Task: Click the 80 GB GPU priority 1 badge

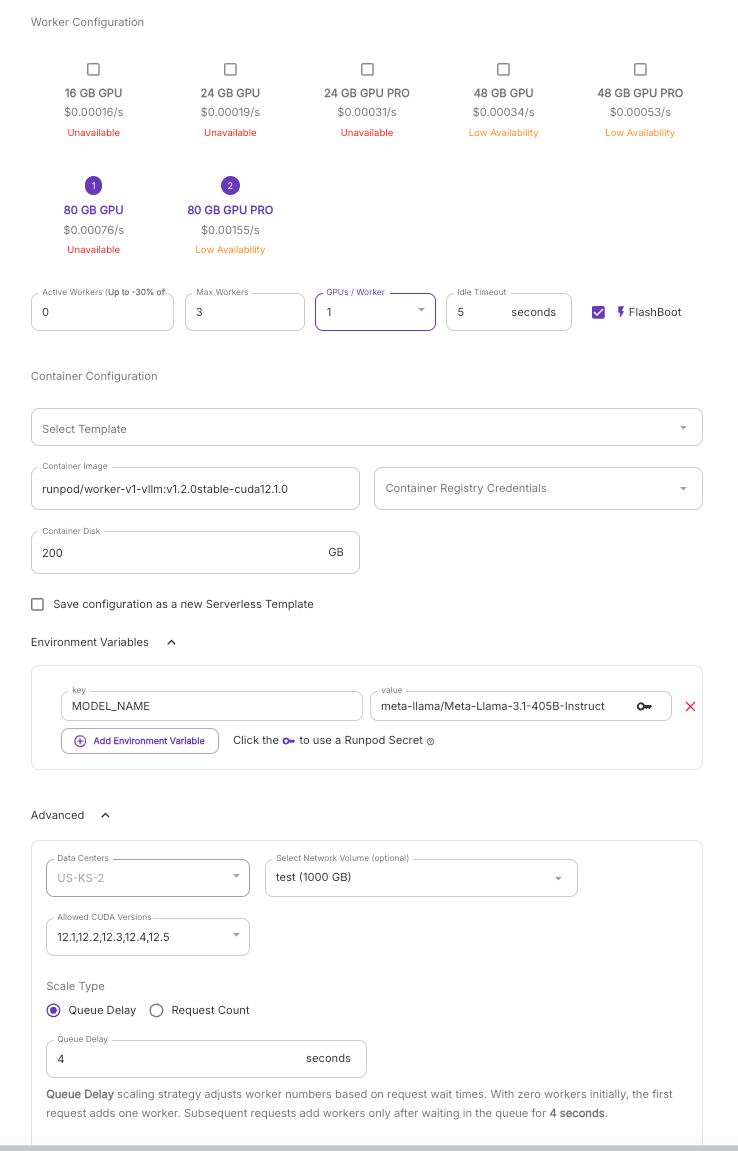Action: 94,186
